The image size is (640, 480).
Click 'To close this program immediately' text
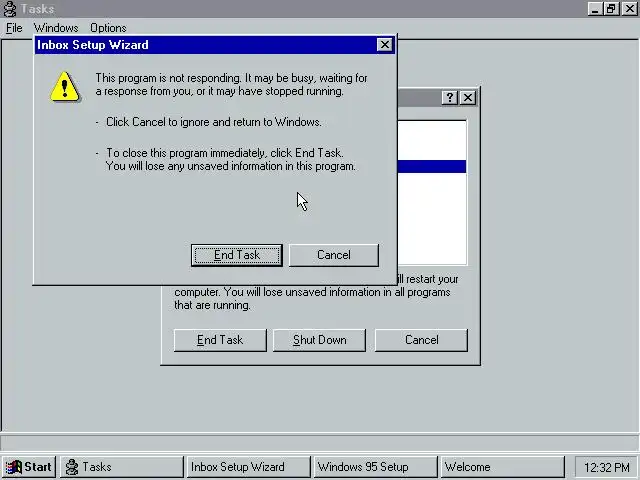pos(224,153)
